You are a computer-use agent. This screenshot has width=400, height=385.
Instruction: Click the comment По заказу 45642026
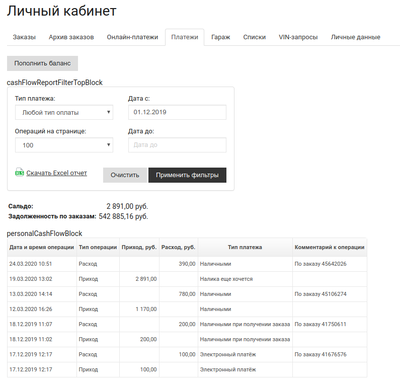(x=320, y=264)
